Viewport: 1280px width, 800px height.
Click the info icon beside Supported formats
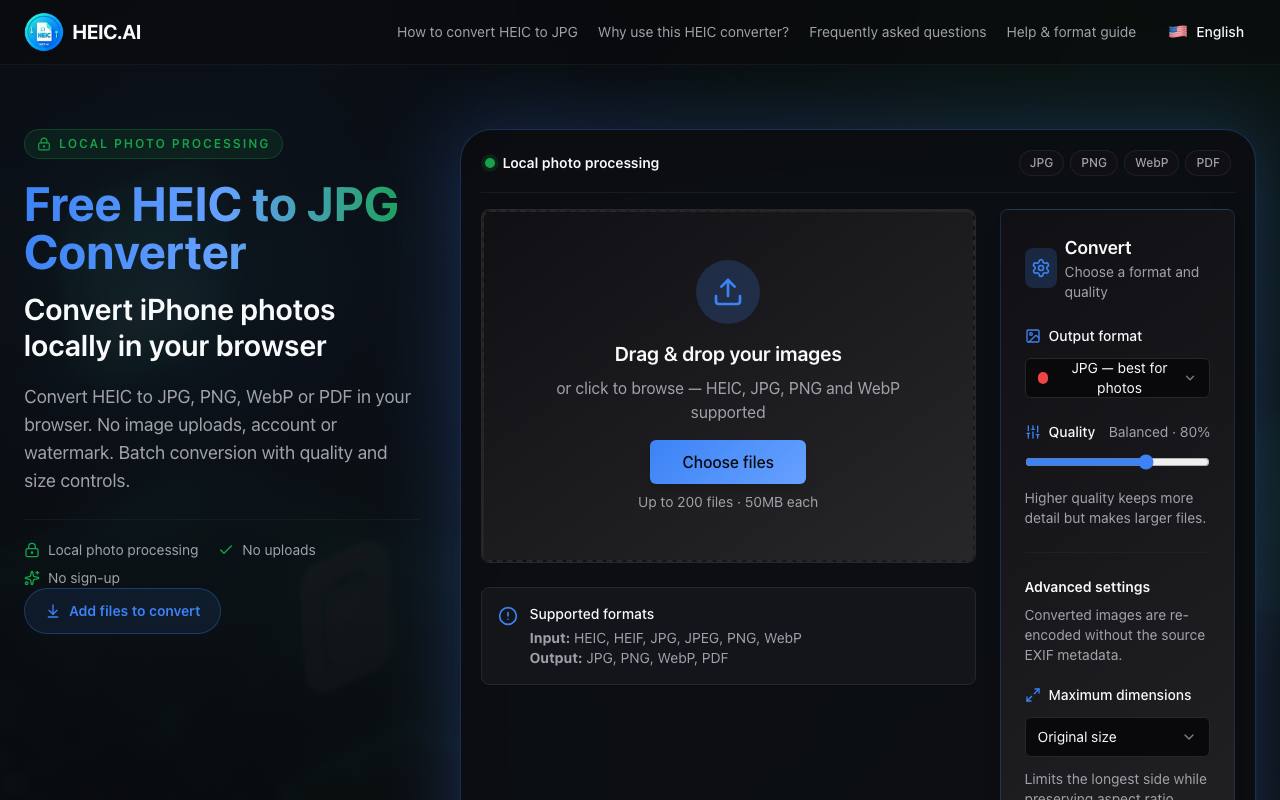508,616
